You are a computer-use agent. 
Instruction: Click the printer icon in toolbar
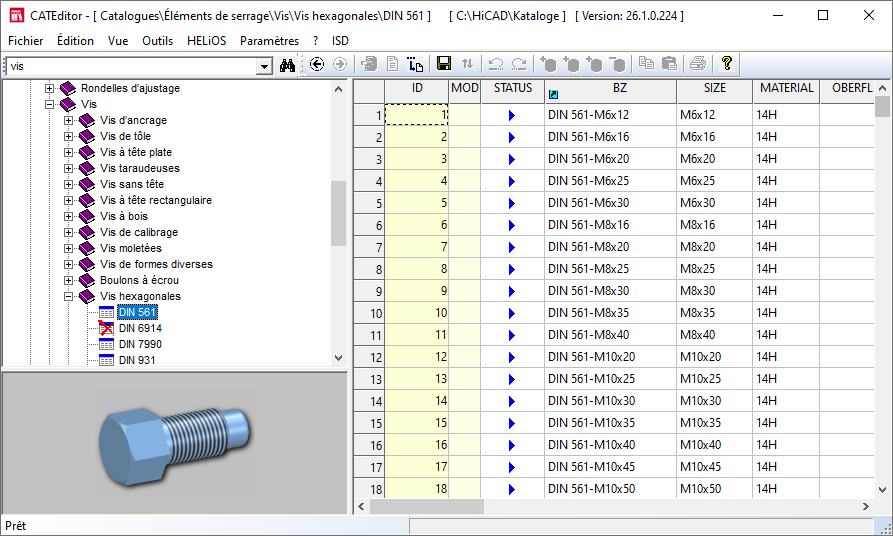click(x=697, y=64)
